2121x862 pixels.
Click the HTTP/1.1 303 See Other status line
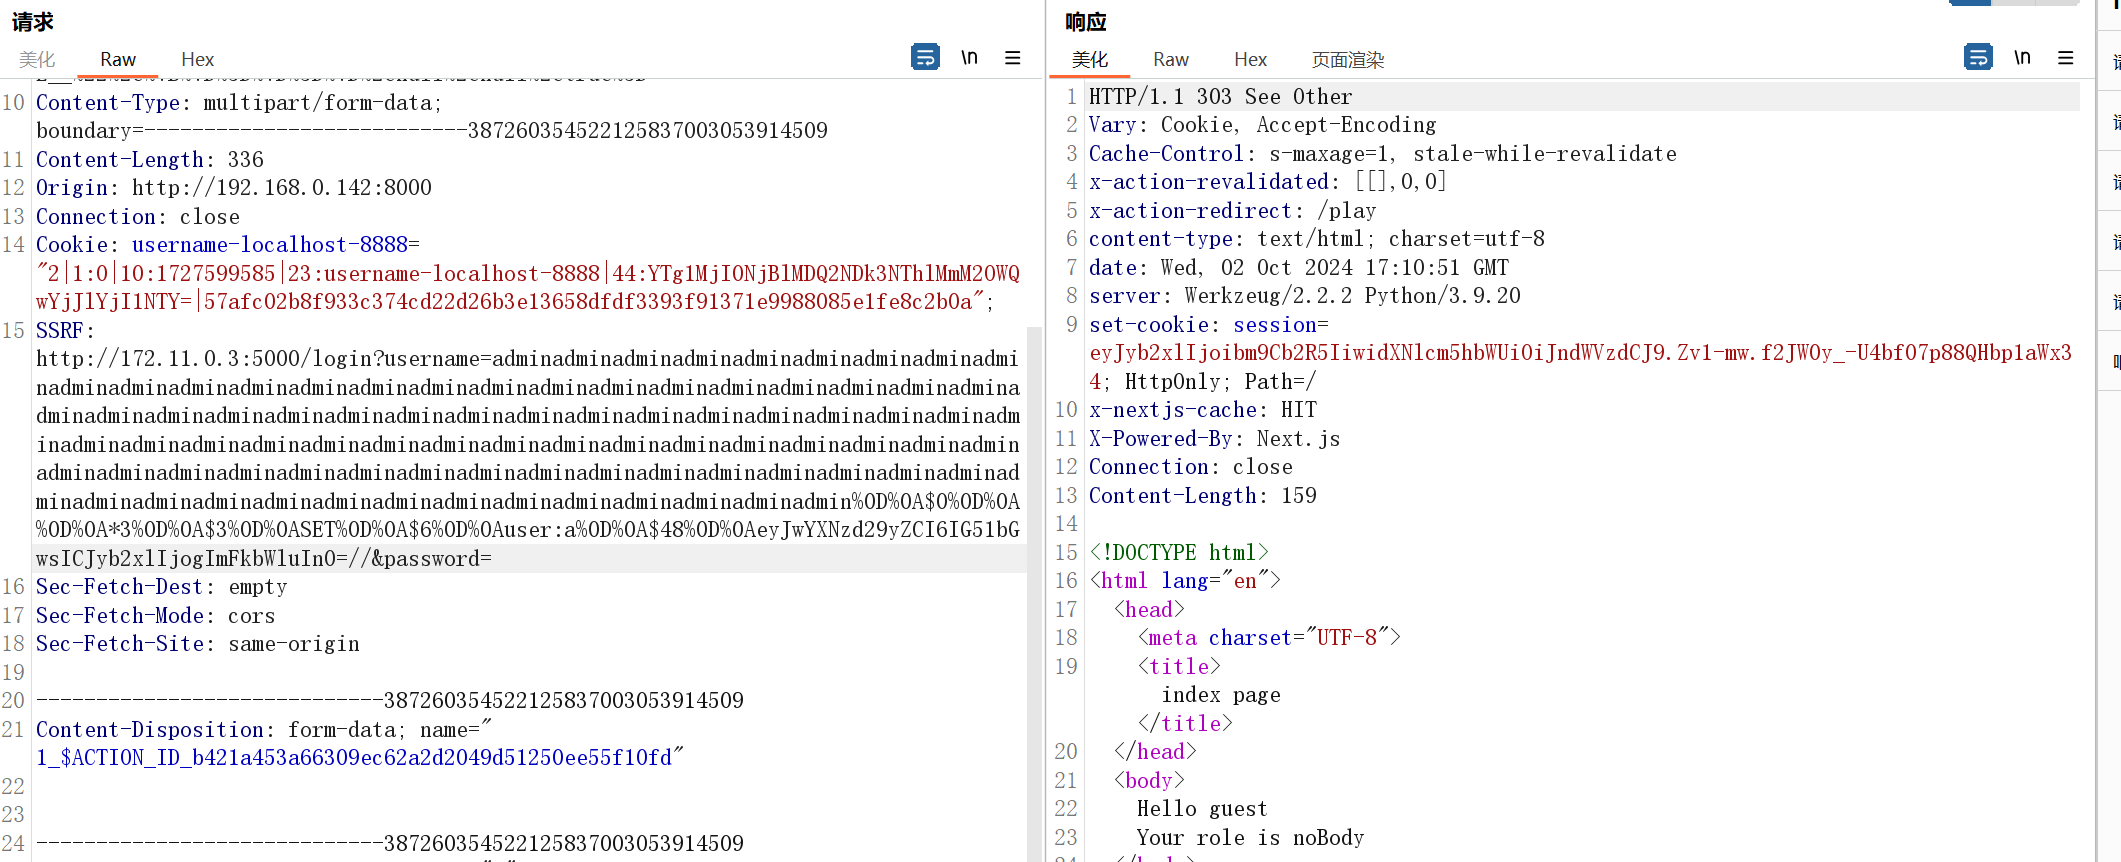[1221, 96]
